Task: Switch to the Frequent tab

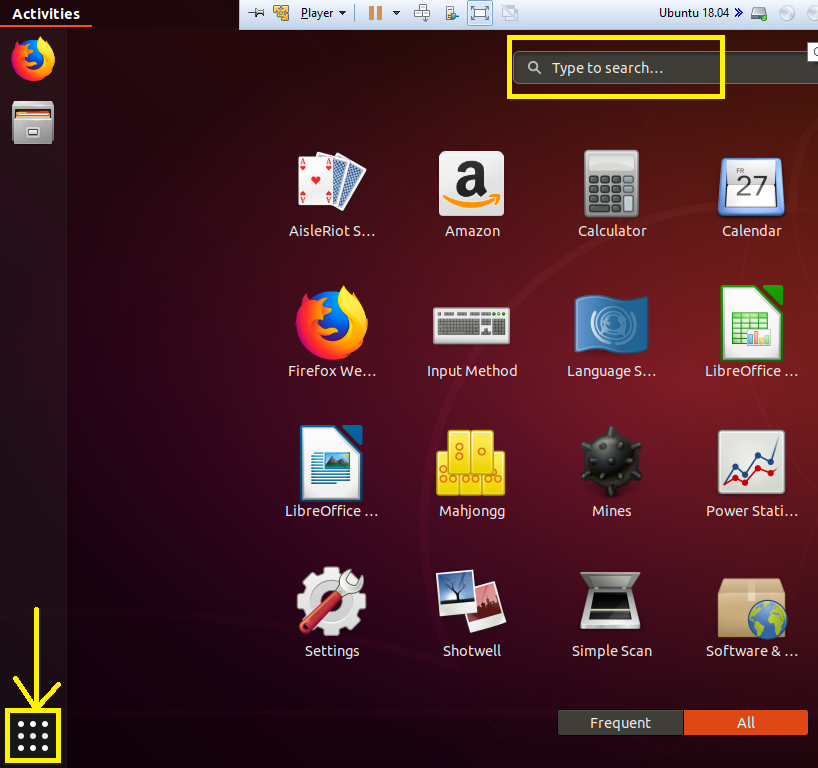Action: 620,723
